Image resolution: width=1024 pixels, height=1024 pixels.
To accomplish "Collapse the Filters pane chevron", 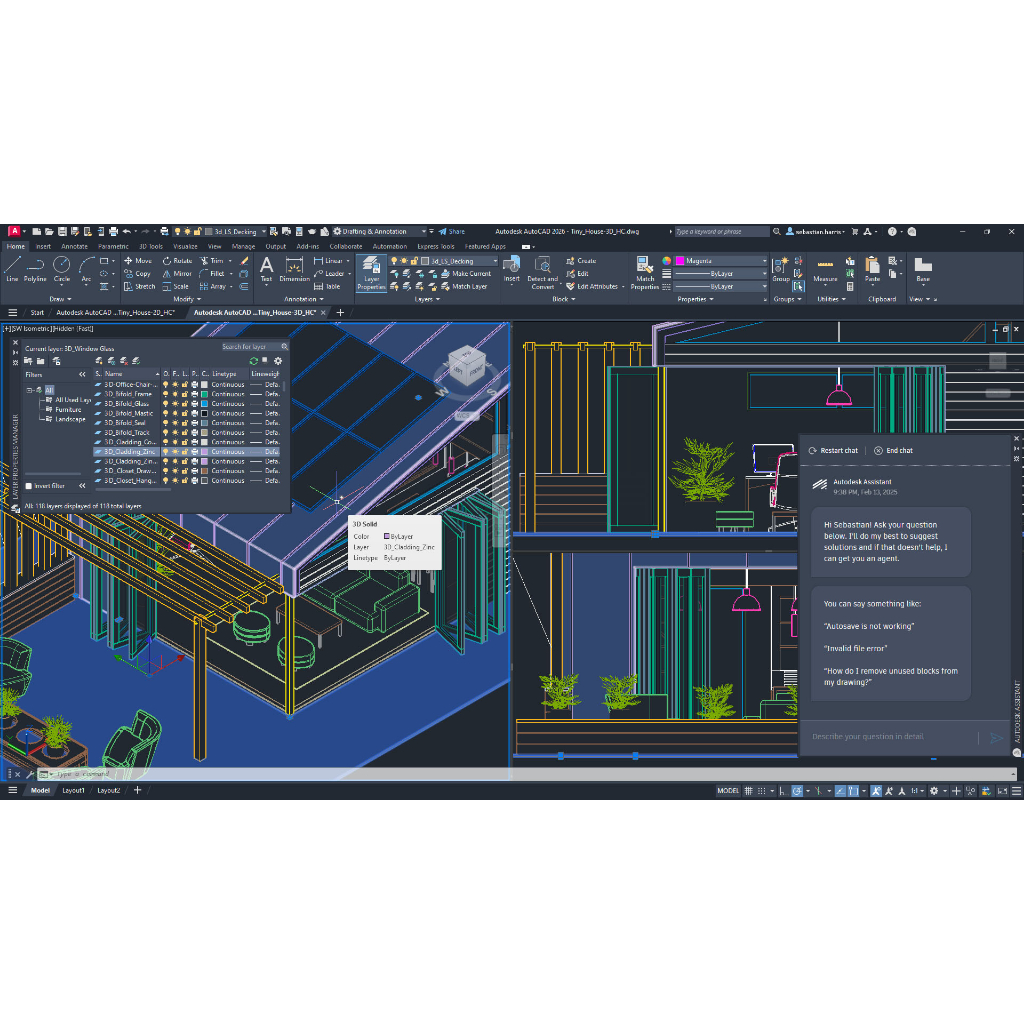I will (x=82, y=374).
